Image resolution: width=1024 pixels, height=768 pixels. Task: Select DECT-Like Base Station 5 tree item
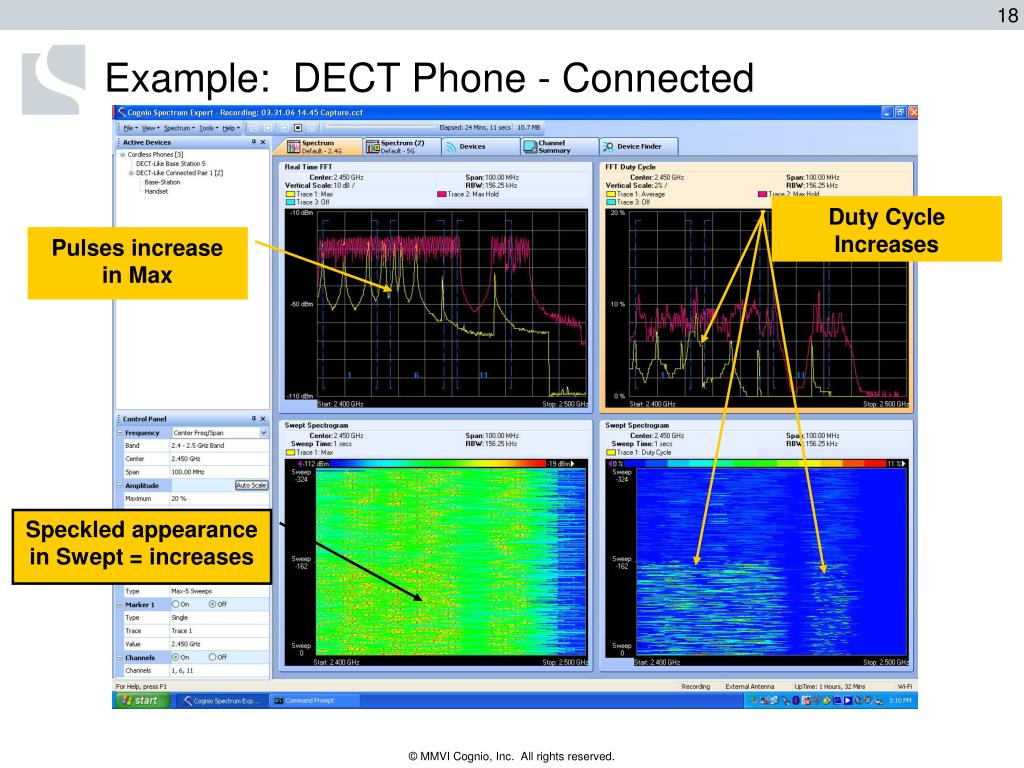[x=170, y=164]
